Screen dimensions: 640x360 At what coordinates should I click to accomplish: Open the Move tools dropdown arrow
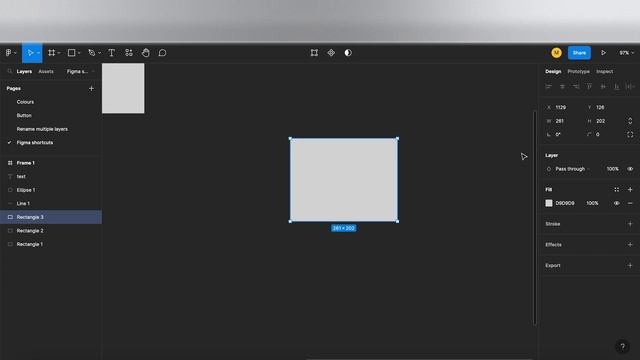coord(38,53)
